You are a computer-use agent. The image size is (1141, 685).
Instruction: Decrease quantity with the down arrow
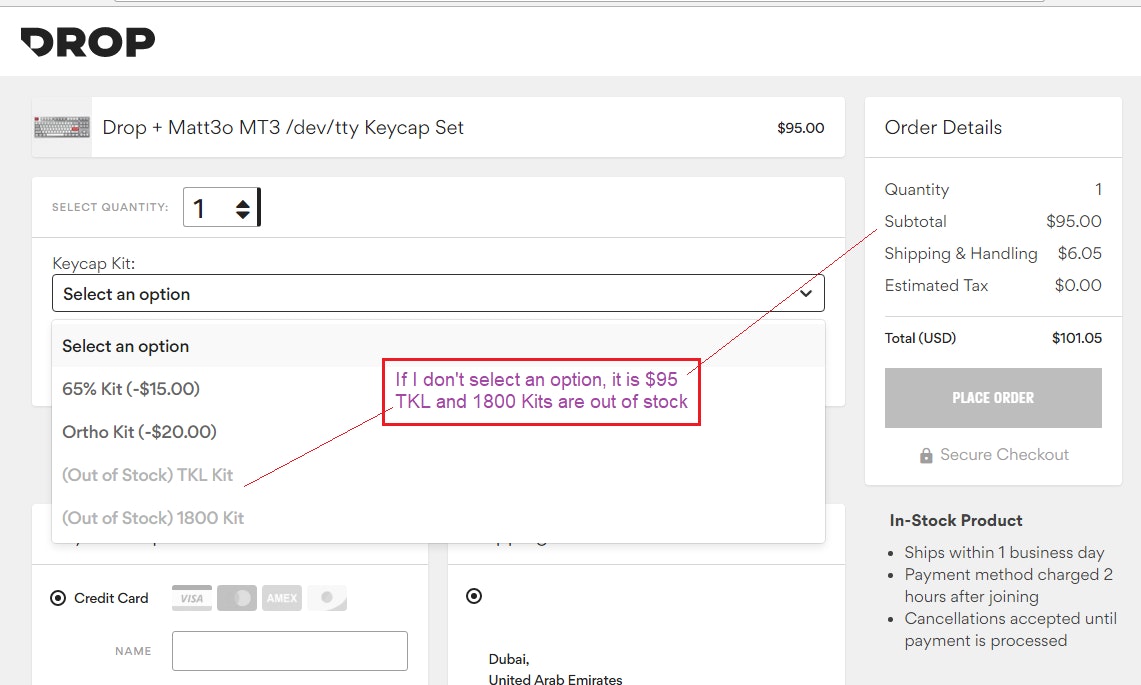(243, 215)
